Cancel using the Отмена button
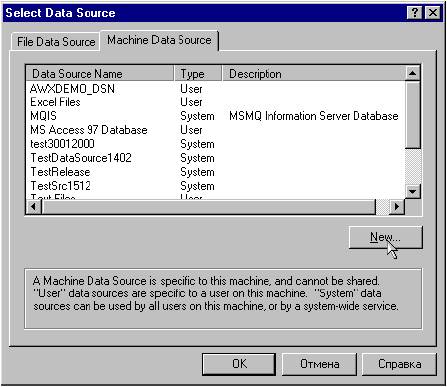This screenshot has width=447, height=387. tap(319, 364)
